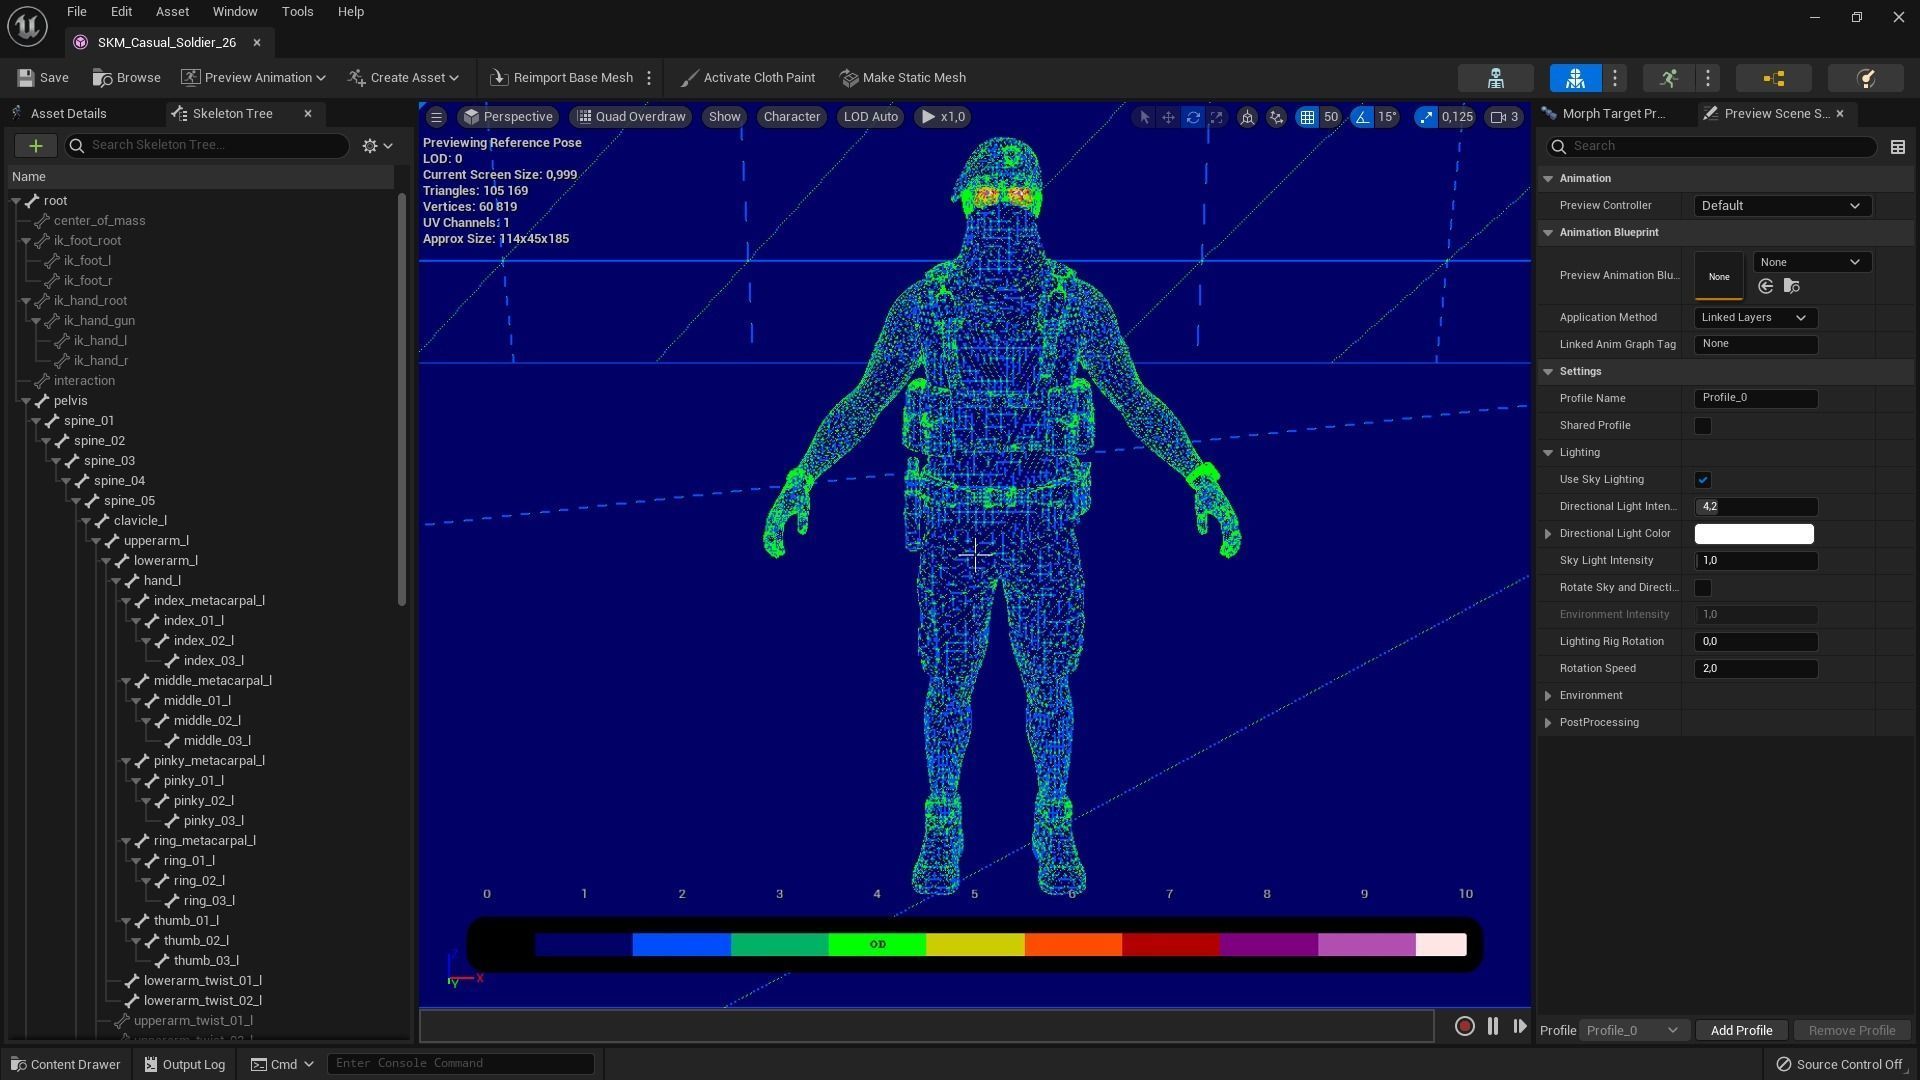This screenshot has width=1920, height=1080.
Task: Toggle rotation angle snapping icon
Action: pyautogui.click(x=1363, y=117)
